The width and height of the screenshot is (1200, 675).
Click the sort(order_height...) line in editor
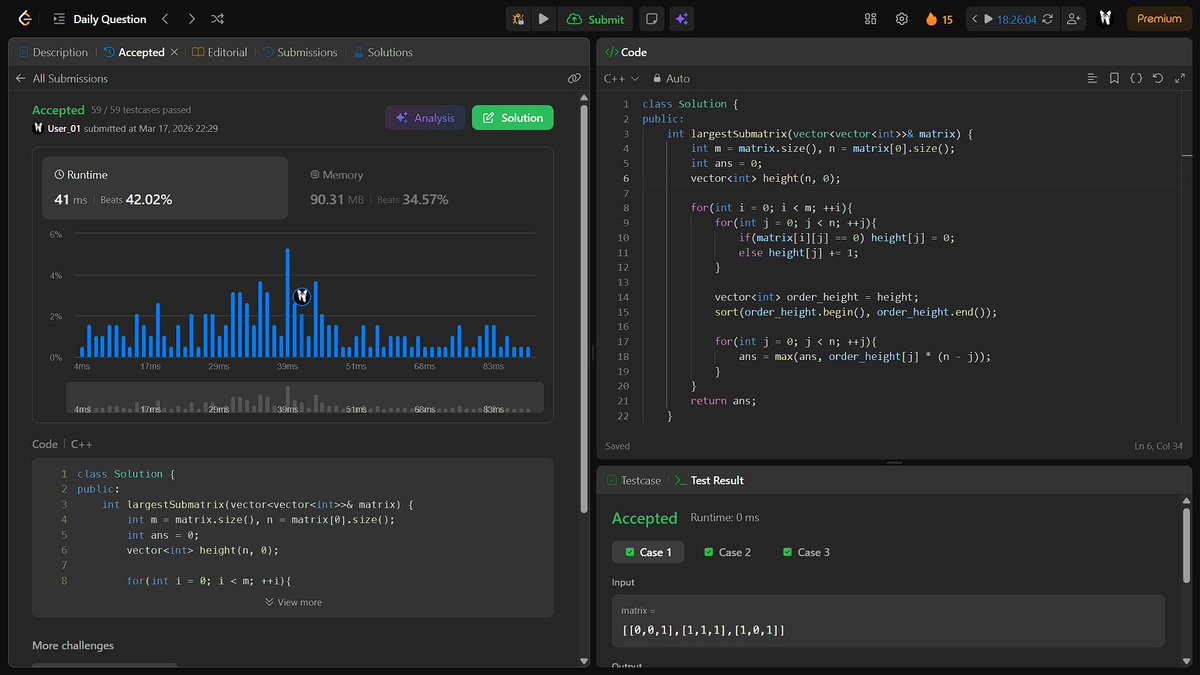pyautogui.click(x=856, y=311)
